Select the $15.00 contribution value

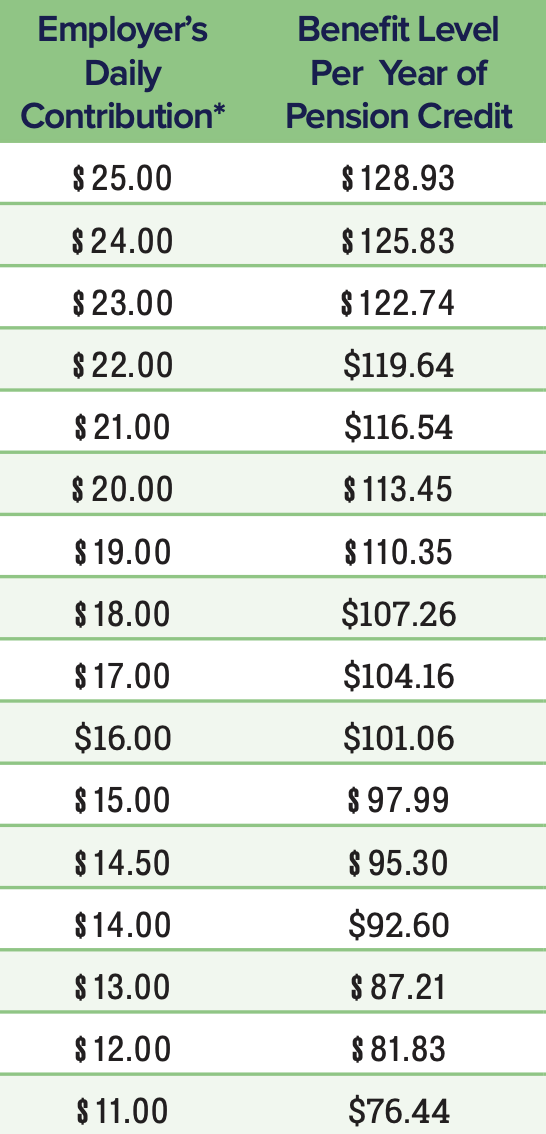[123, 800]
